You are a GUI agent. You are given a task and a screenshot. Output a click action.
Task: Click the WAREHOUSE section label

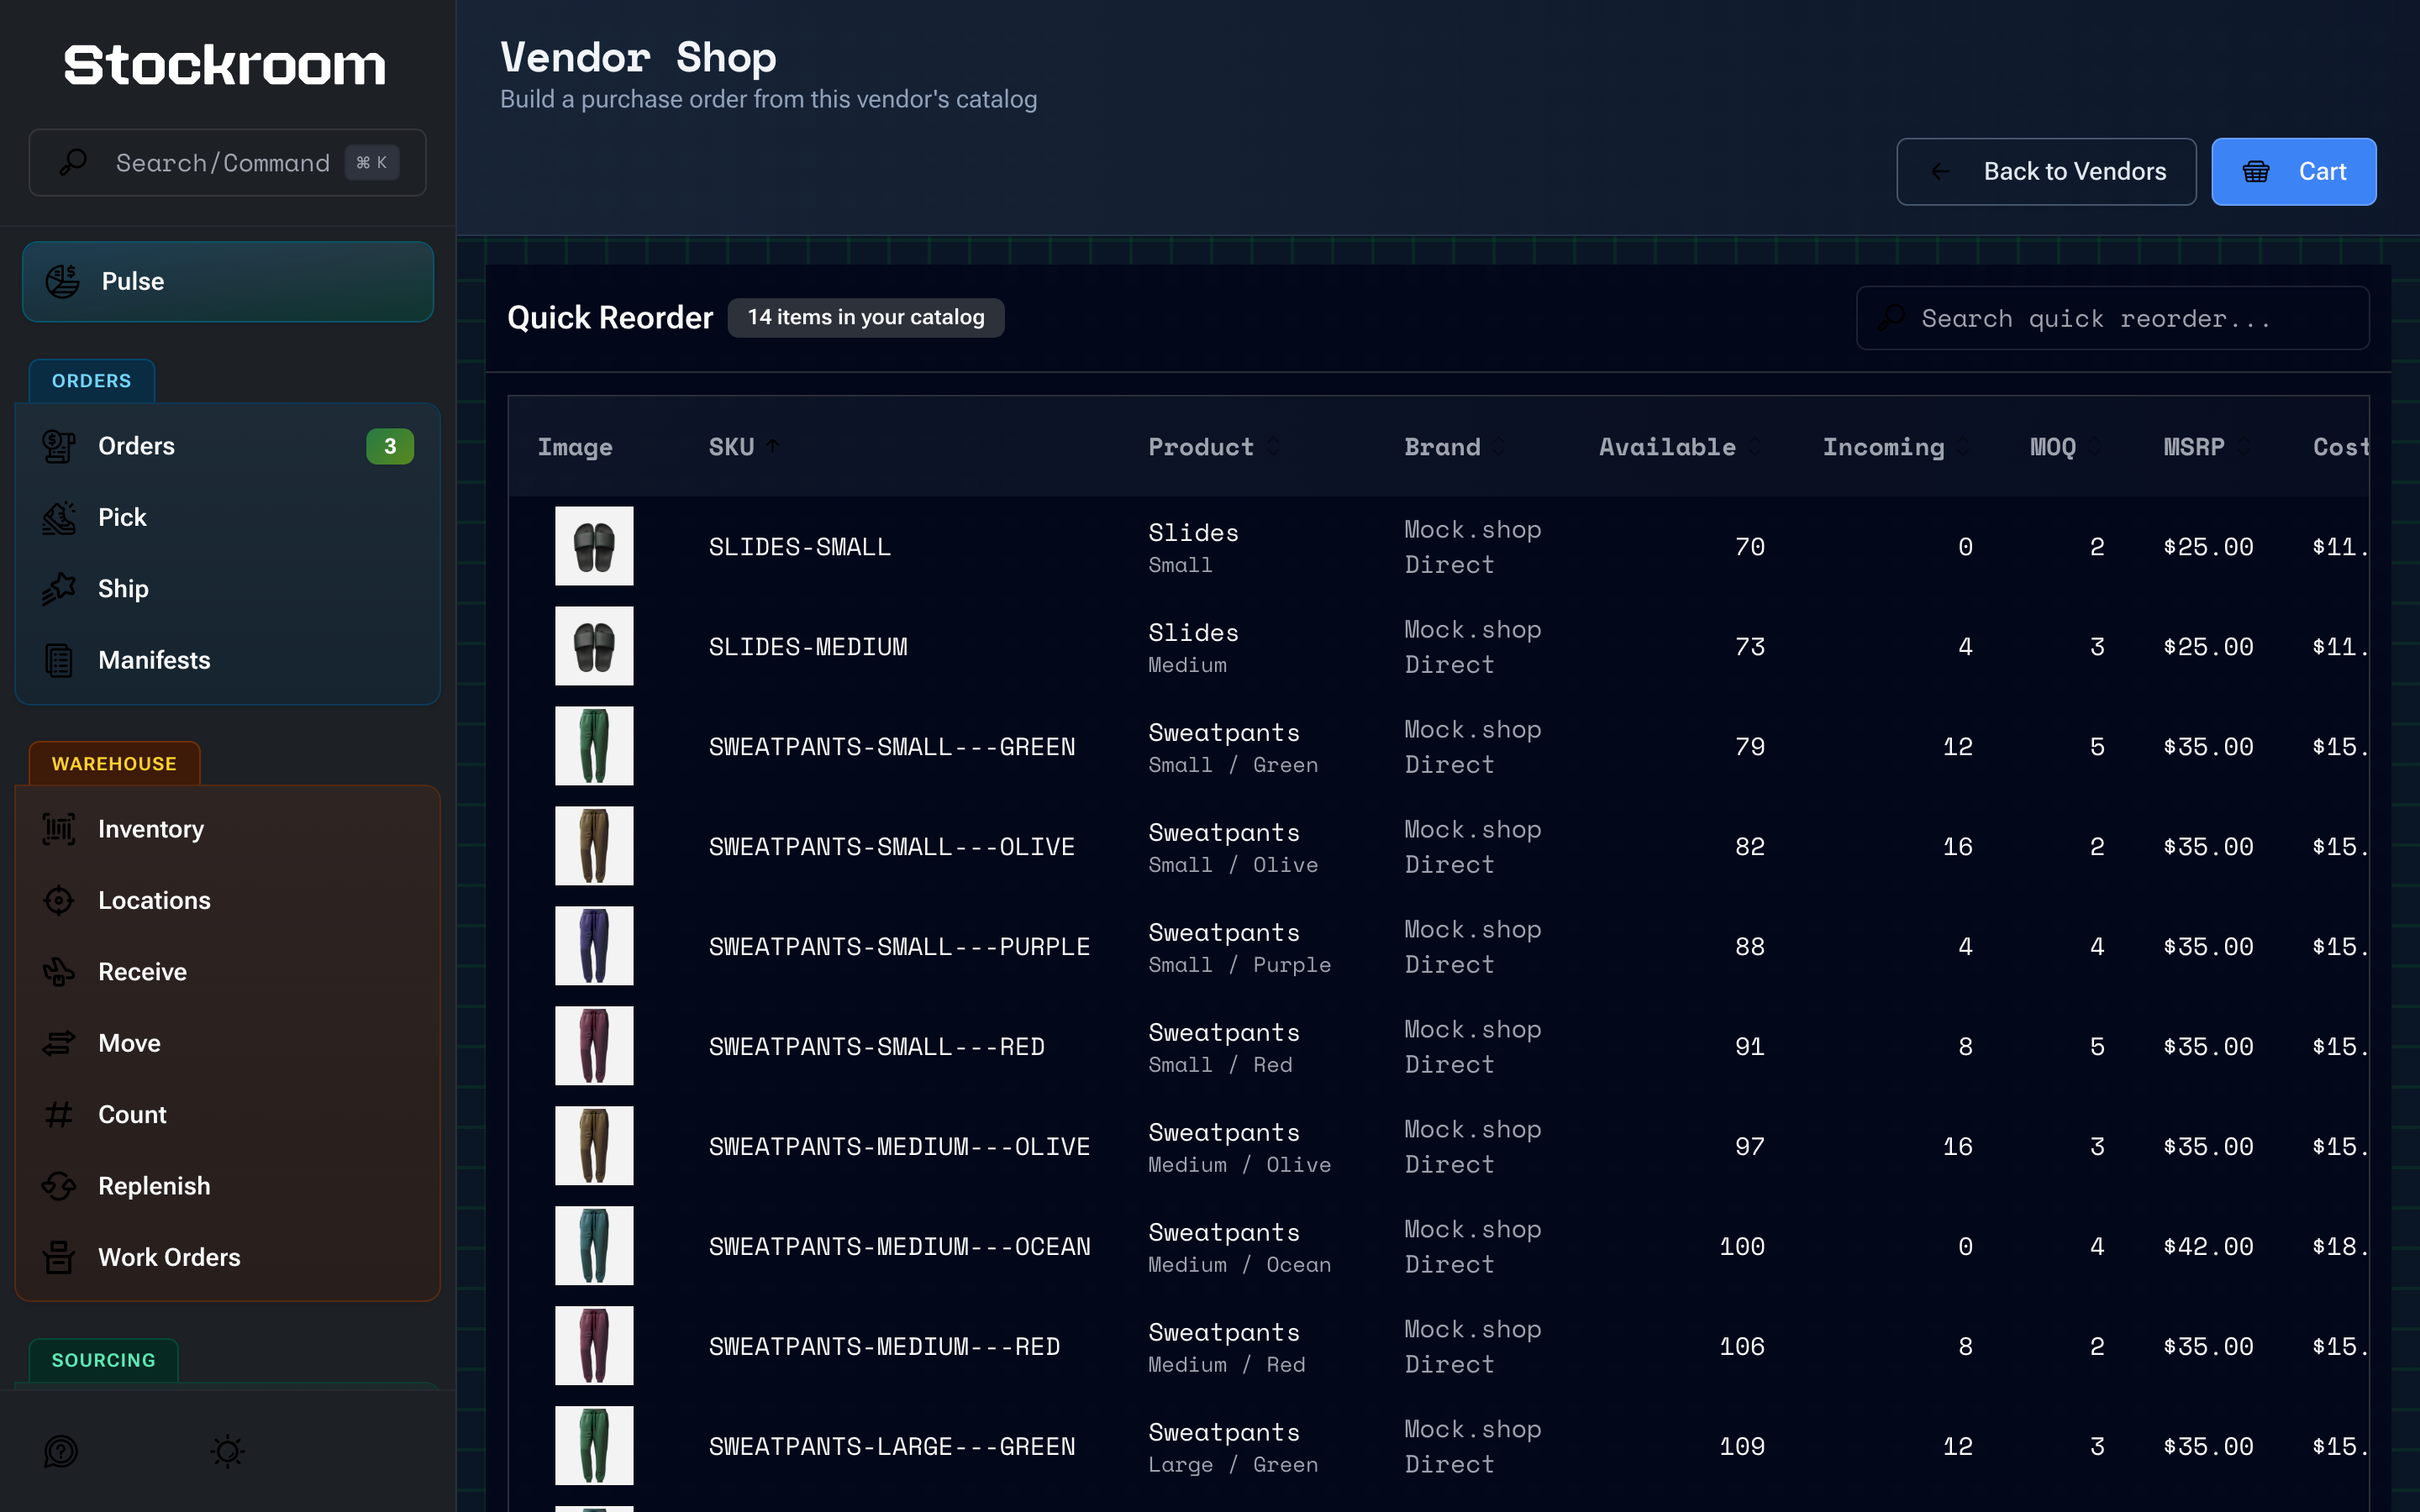[x=114, y=764]
